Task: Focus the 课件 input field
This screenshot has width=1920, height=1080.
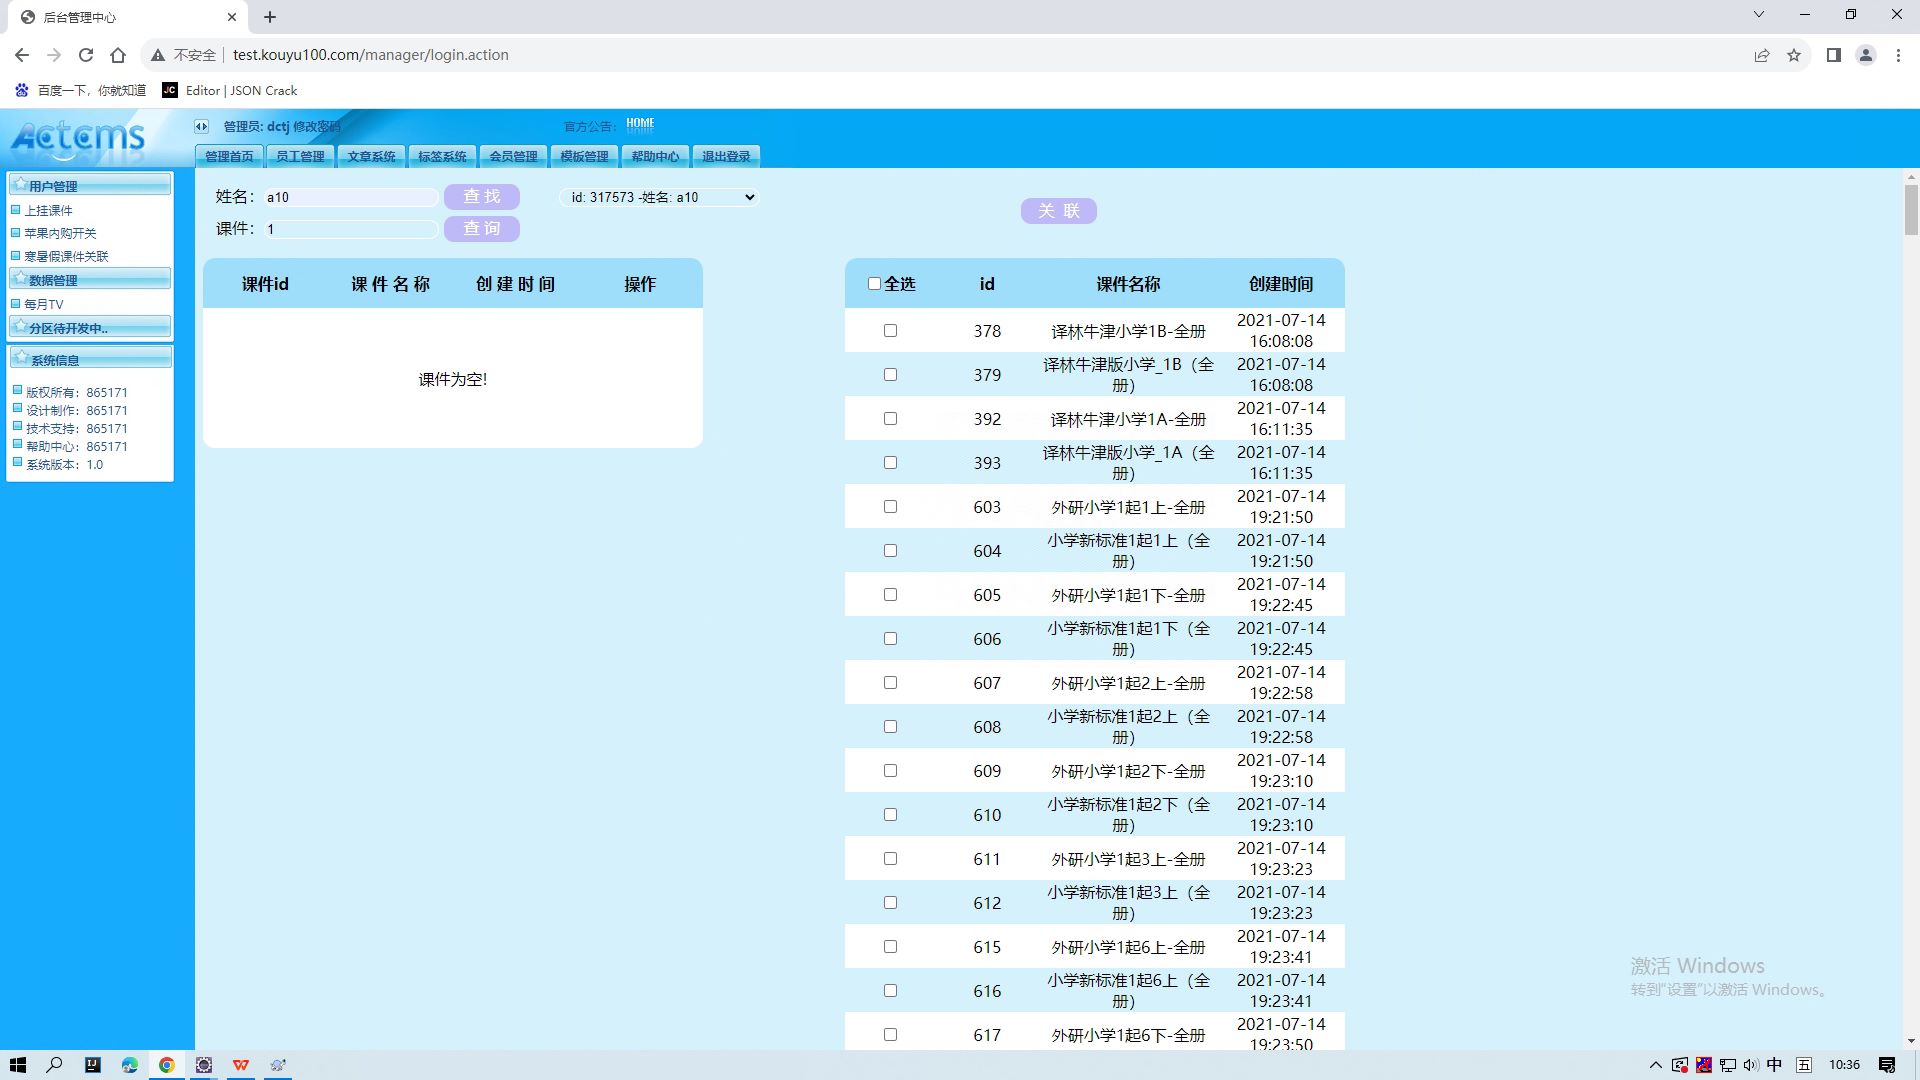Action: (x=351, y=229)
